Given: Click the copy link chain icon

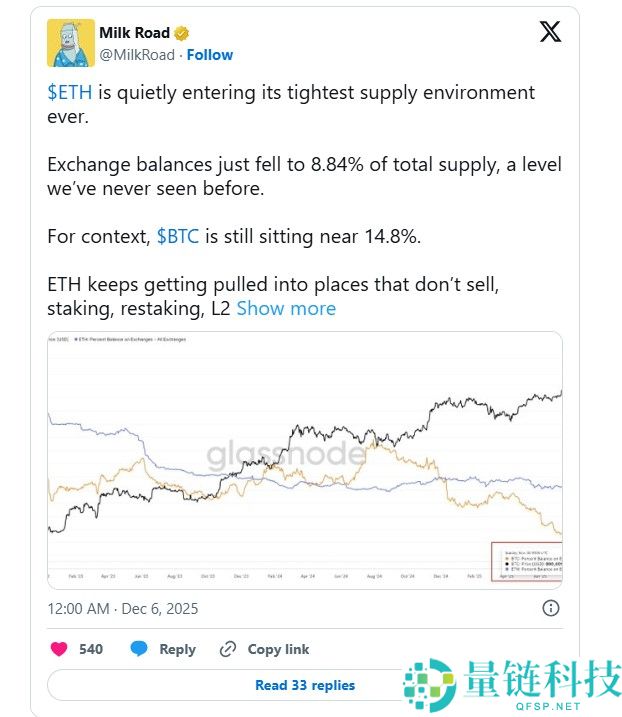Looking at the screenshot, I should point(228,649).
